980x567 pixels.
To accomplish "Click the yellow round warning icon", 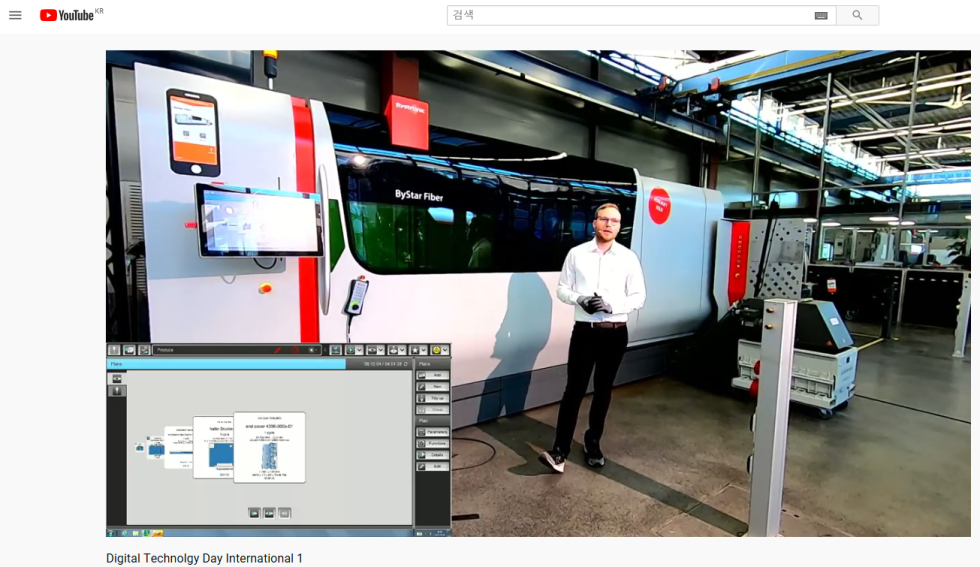I will (436, 350).
